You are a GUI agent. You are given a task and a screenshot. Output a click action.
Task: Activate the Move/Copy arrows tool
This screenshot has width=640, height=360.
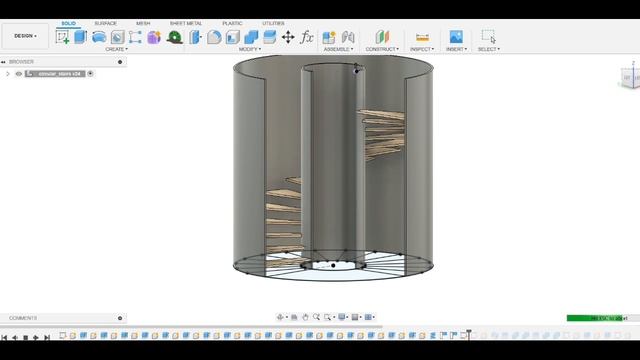click(288, 37)
